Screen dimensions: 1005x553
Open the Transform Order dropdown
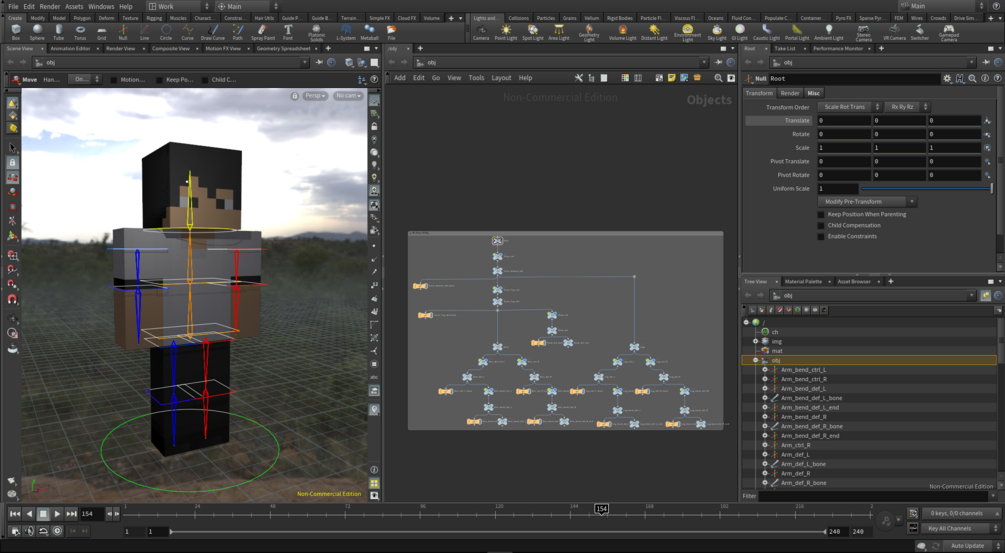(x=849, y=107)
